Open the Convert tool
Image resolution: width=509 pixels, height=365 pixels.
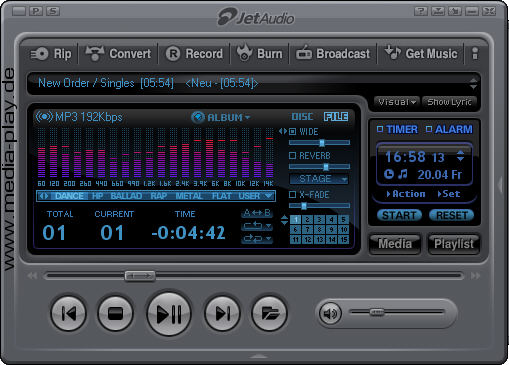pos(118,54)
